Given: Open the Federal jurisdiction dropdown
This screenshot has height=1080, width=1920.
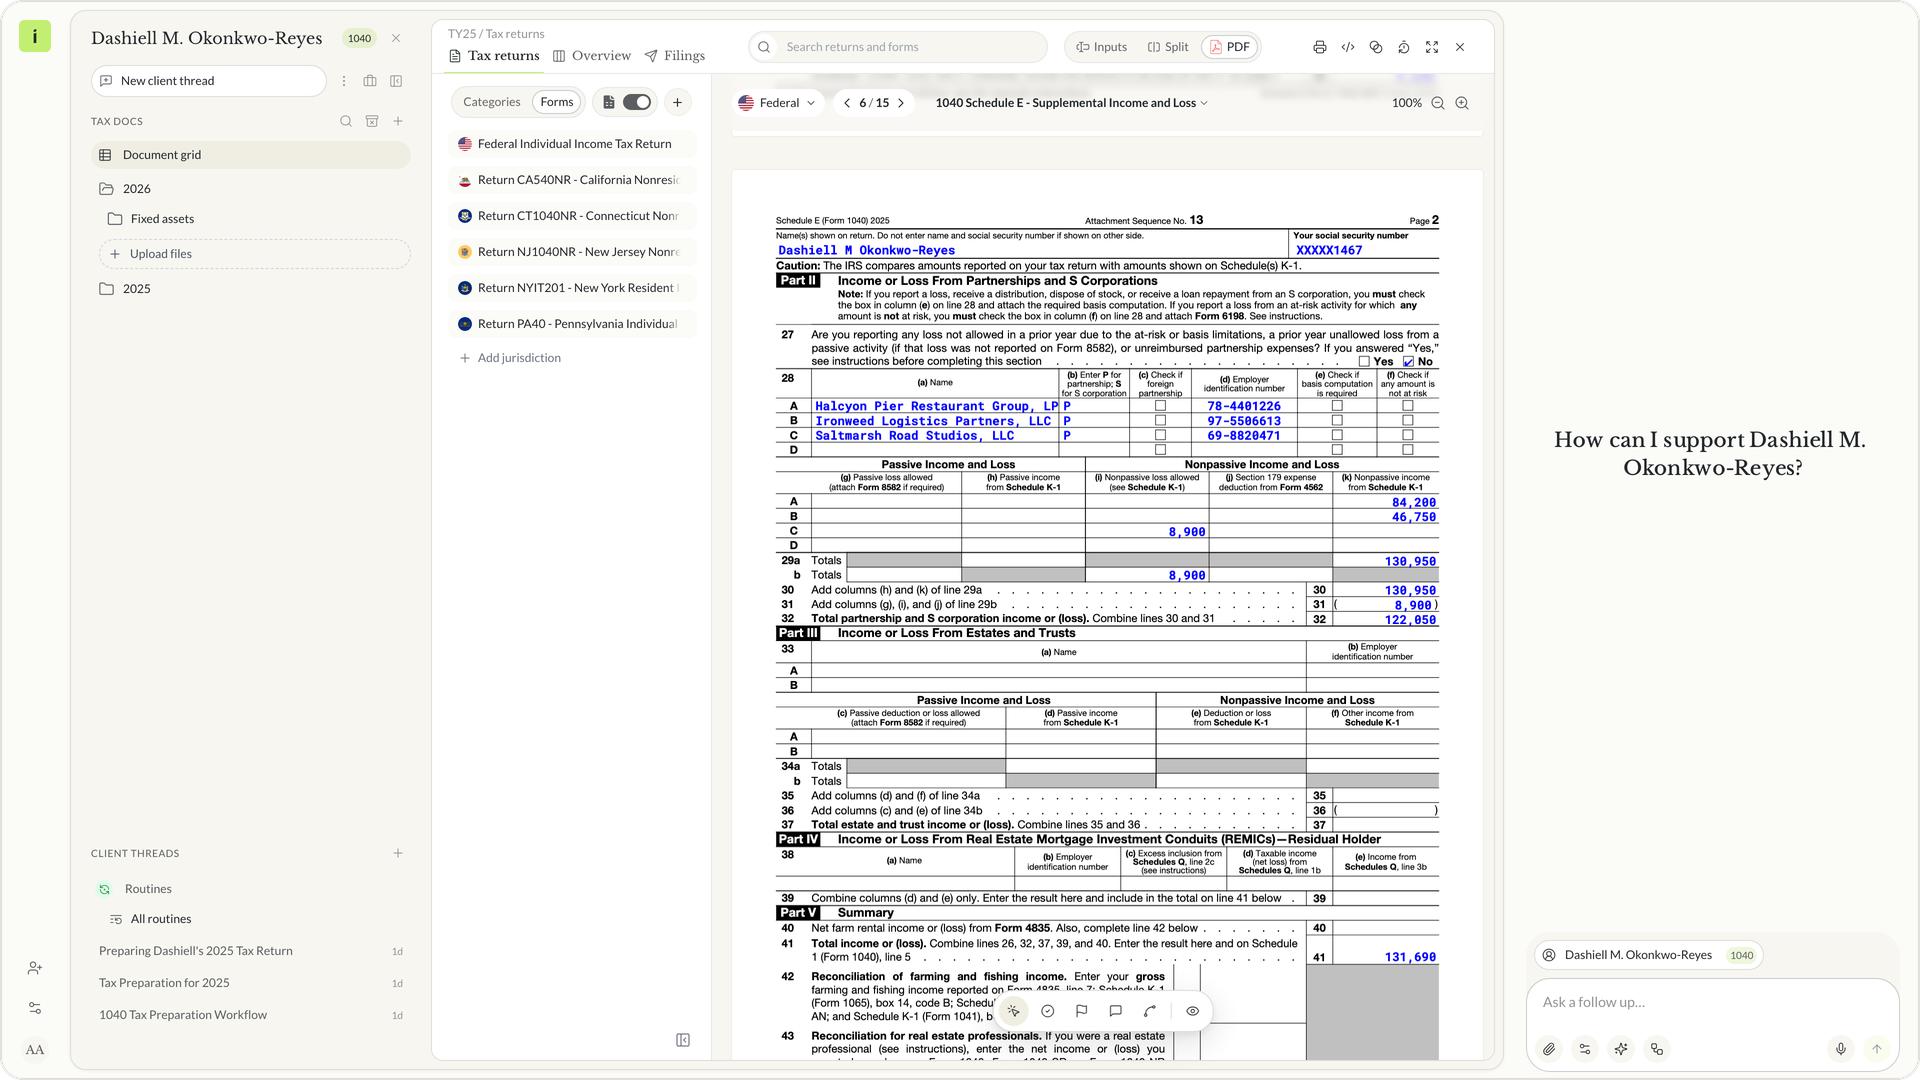Looking at the screenshot, I should tap(776, 103).
